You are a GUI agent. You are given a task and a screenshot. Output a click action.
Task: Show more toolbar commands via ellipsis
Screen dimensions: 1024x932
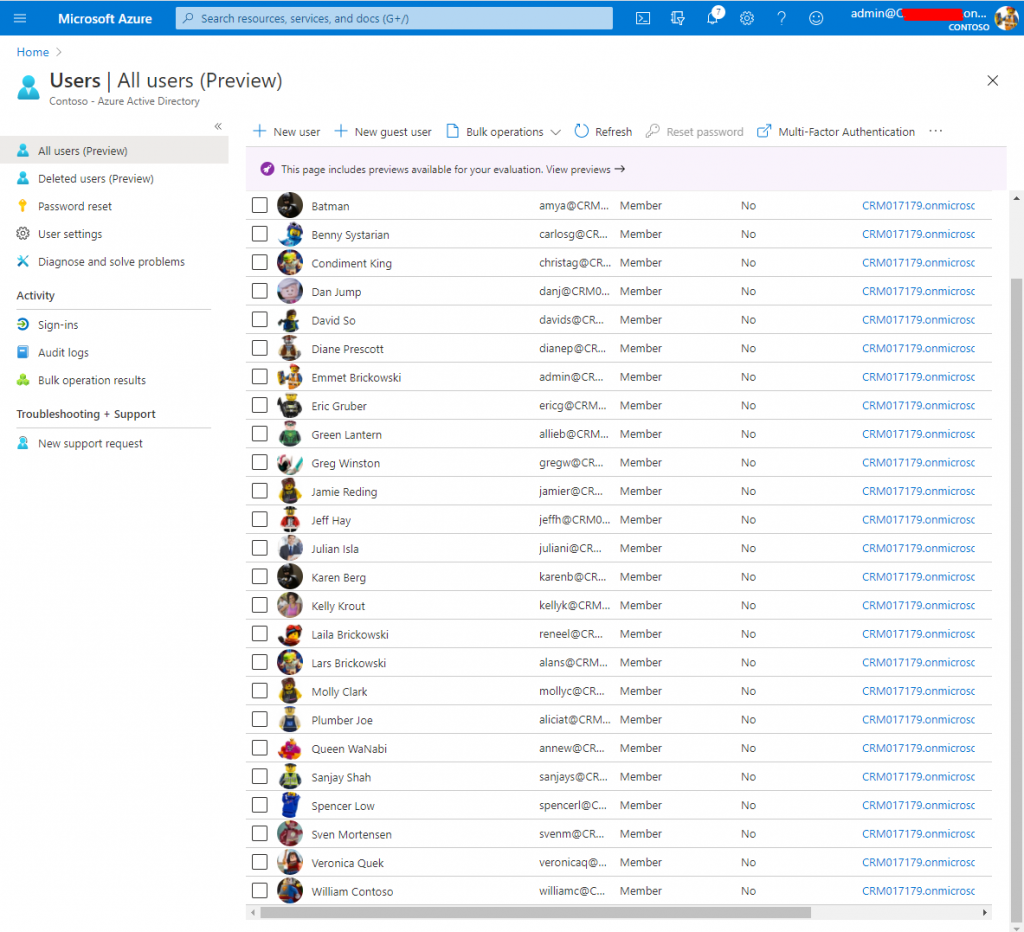[x=936, y=131]
